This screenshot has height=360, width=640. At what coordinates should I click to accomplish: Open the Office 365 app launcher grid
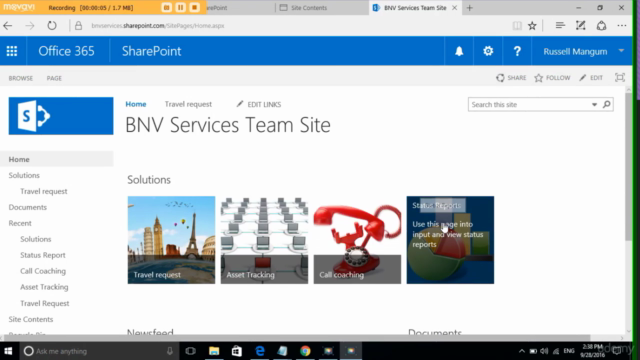click(12, 51)
